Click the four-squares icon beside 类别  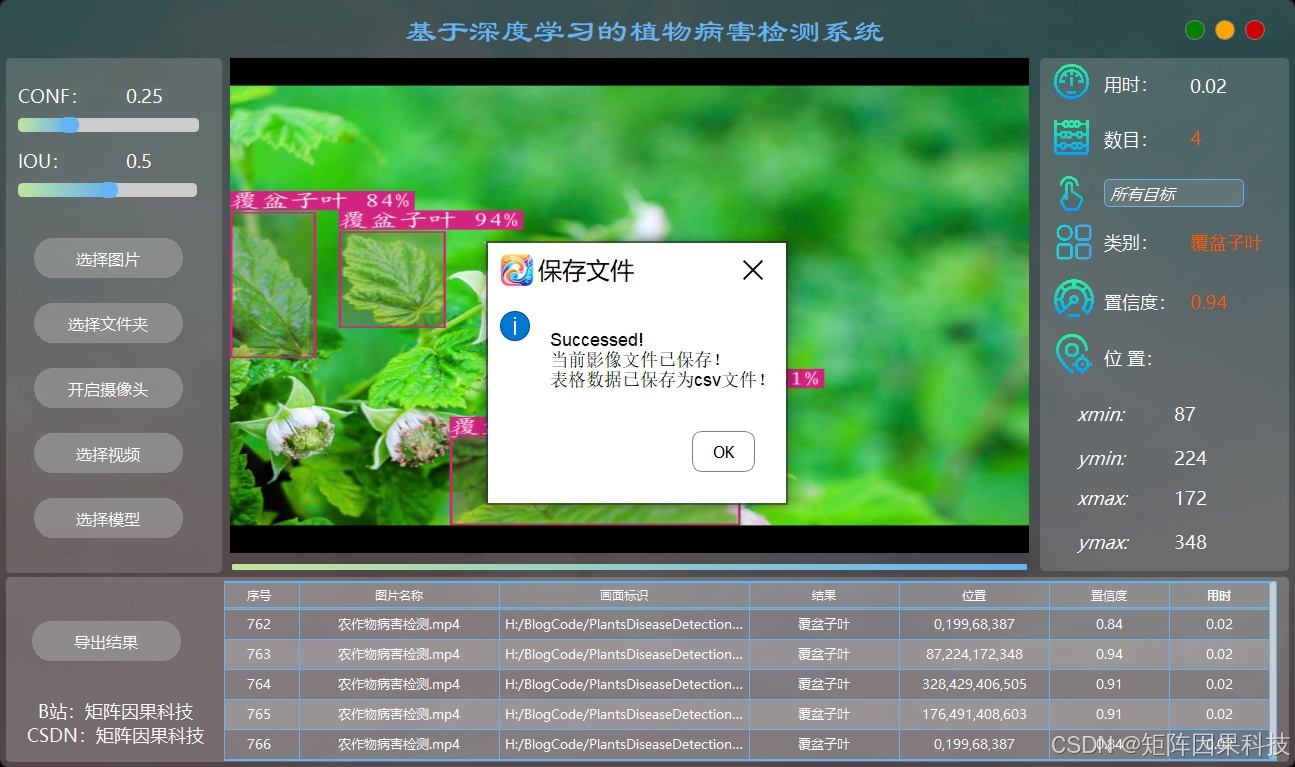coord(1073,242)
